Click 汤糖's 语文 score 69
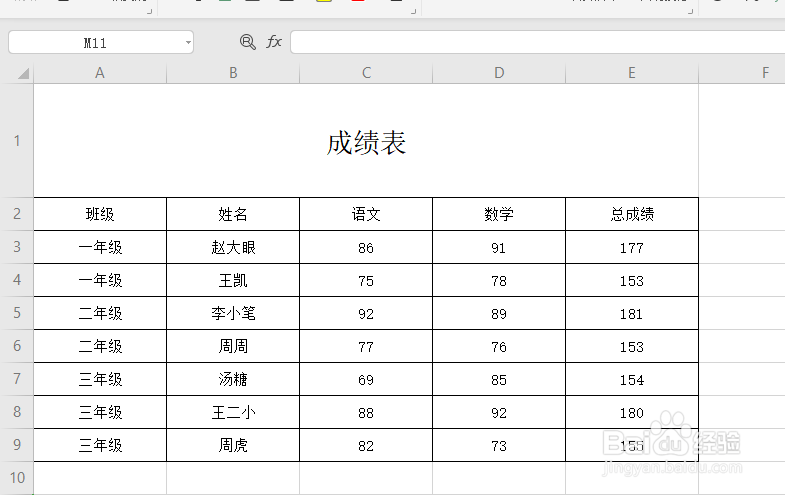The width and height of the screenshot is (785, 495). click(x=366, y=379)
